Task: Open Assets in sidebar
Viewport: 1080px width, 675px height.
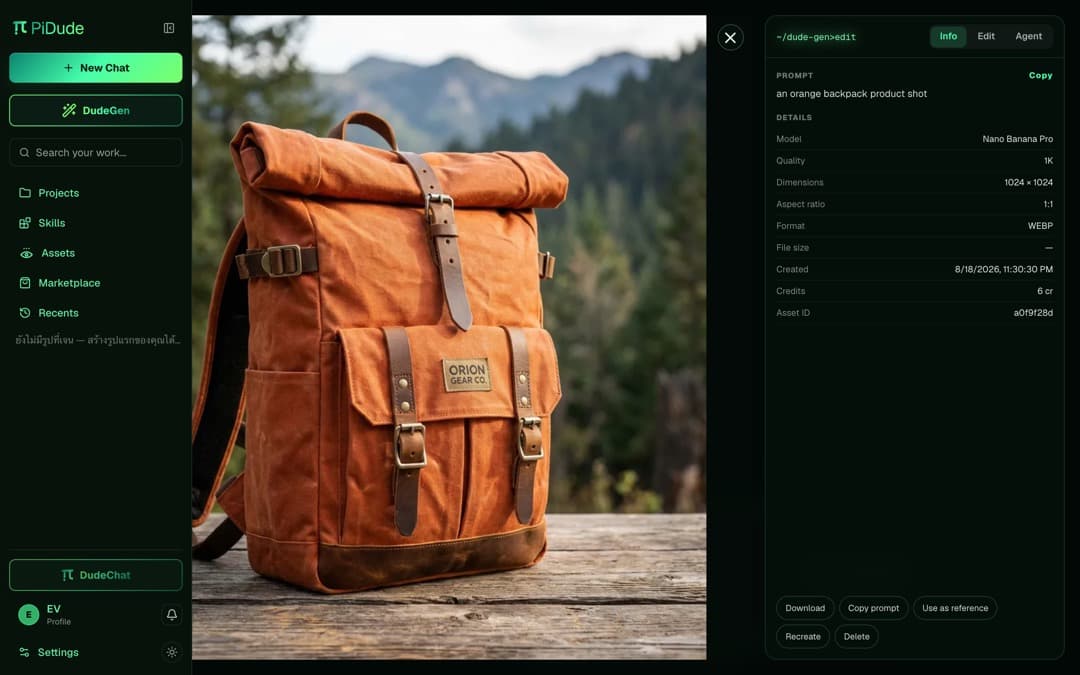Action: [x=58, y=253]
